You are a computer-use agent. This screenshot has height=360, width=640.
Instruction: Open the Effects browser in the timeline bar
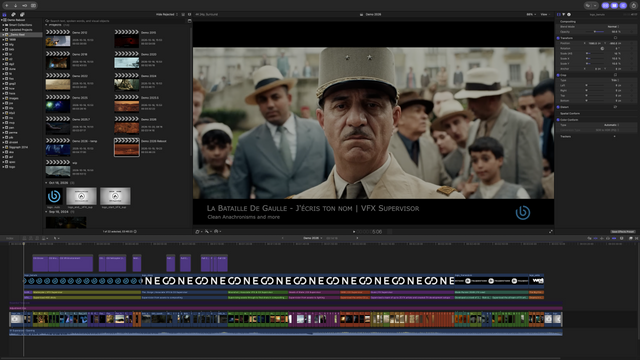(x=631, y=238)
